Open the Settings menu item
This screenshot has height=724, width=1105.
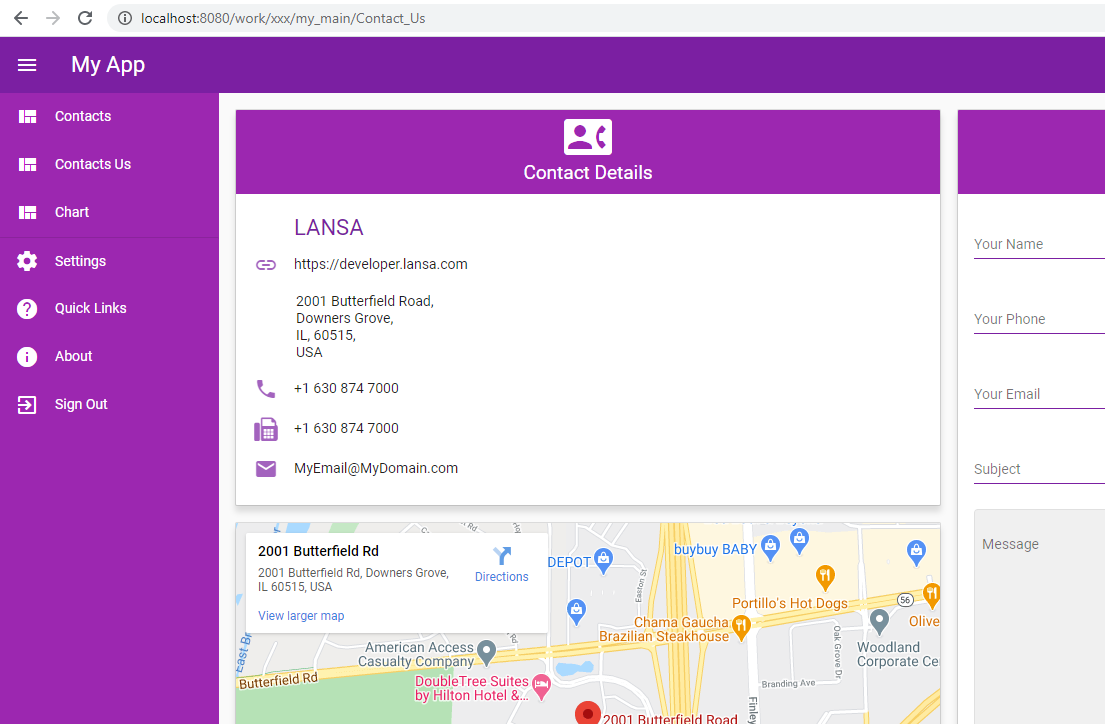tap(109, 261)
